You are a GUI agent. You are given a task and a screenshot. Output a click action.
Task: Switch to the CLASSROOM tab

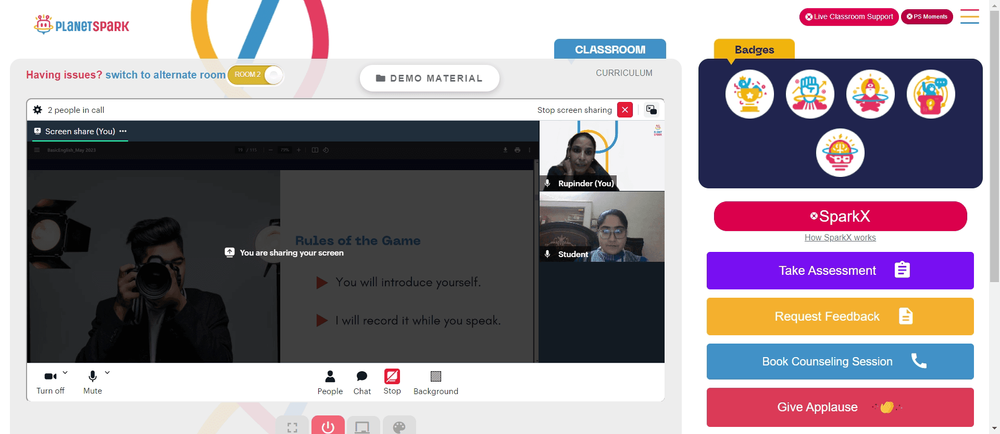(610, 49)
